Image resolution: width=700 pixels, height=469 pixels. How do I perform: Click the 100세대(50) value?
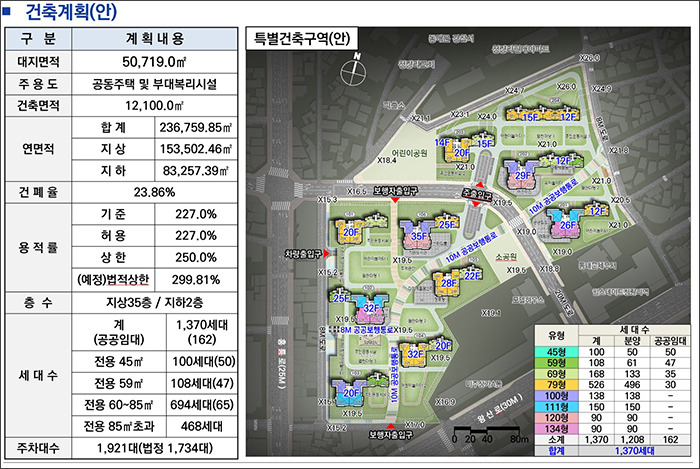[x=203, y=361]
